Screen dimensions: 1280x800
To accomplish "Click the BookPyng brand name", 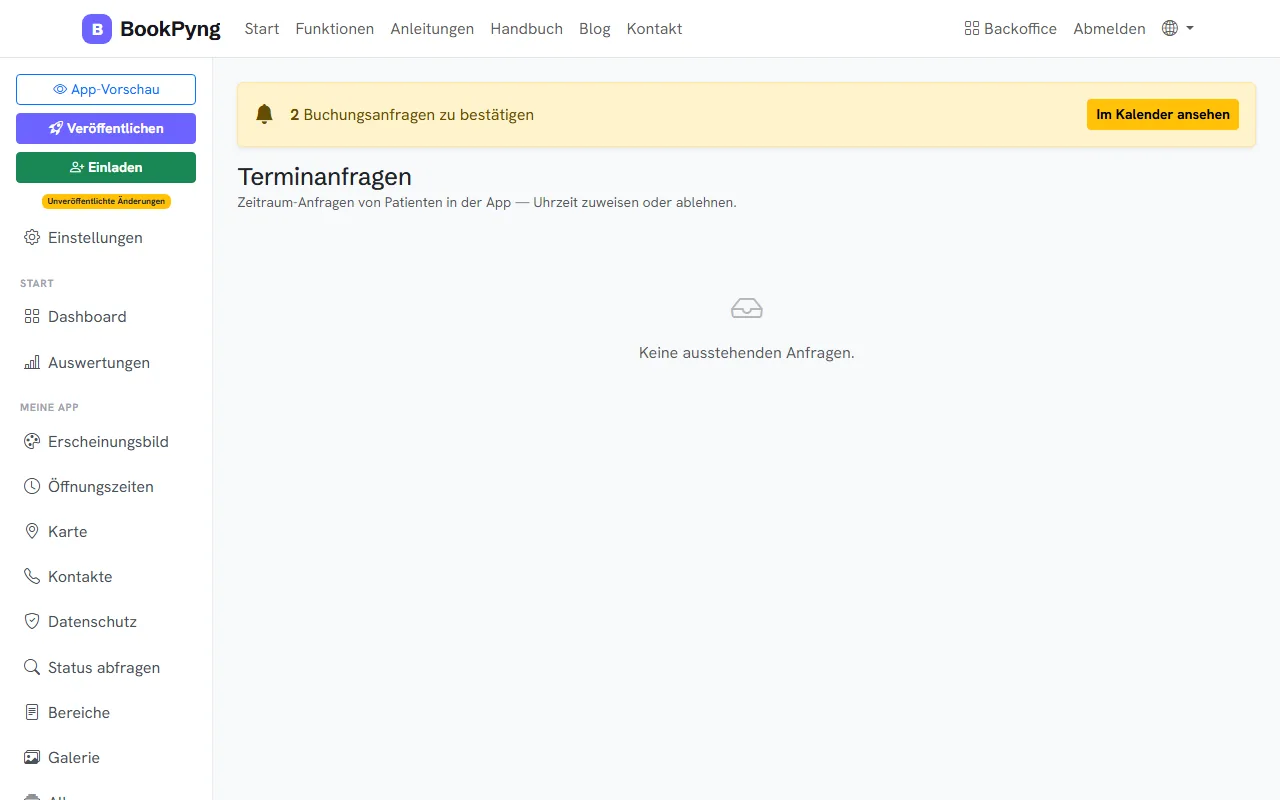I will (170, 29).
